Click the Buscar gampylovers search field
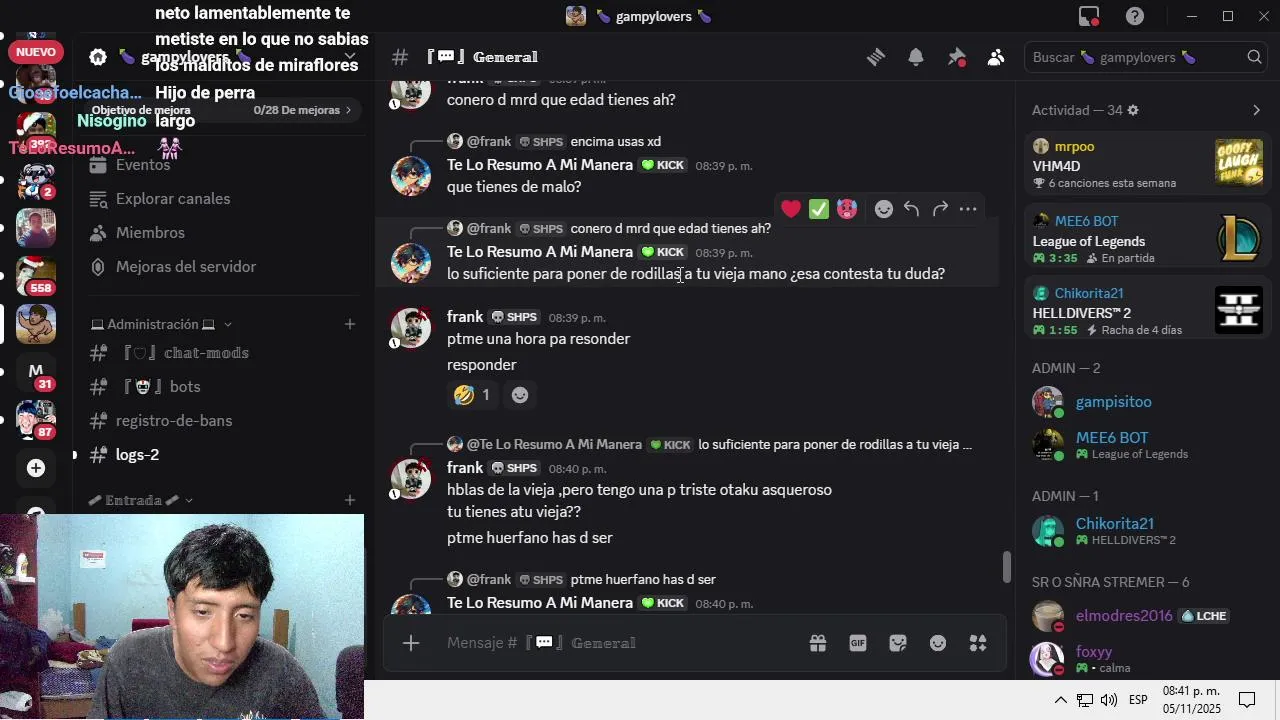The height and width of the screenshot is (720, 1280). point(1146,57)
